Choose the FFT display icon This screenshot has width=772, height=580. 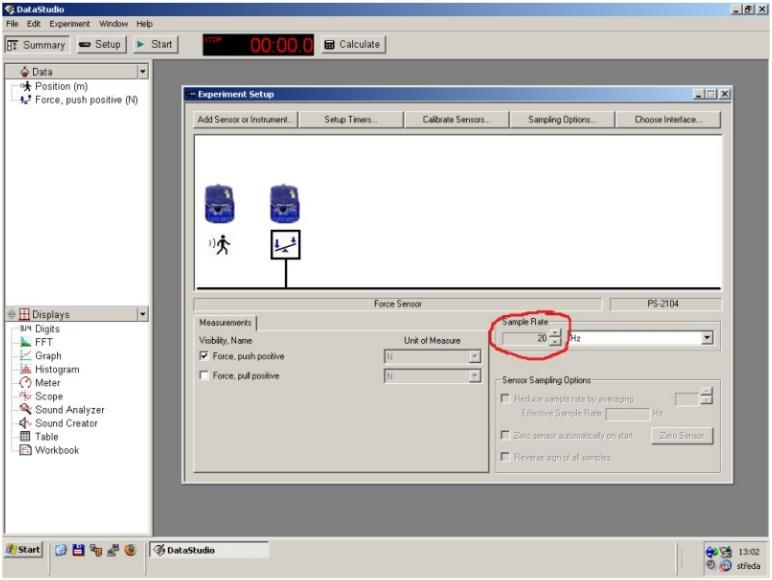coord(25,342)
